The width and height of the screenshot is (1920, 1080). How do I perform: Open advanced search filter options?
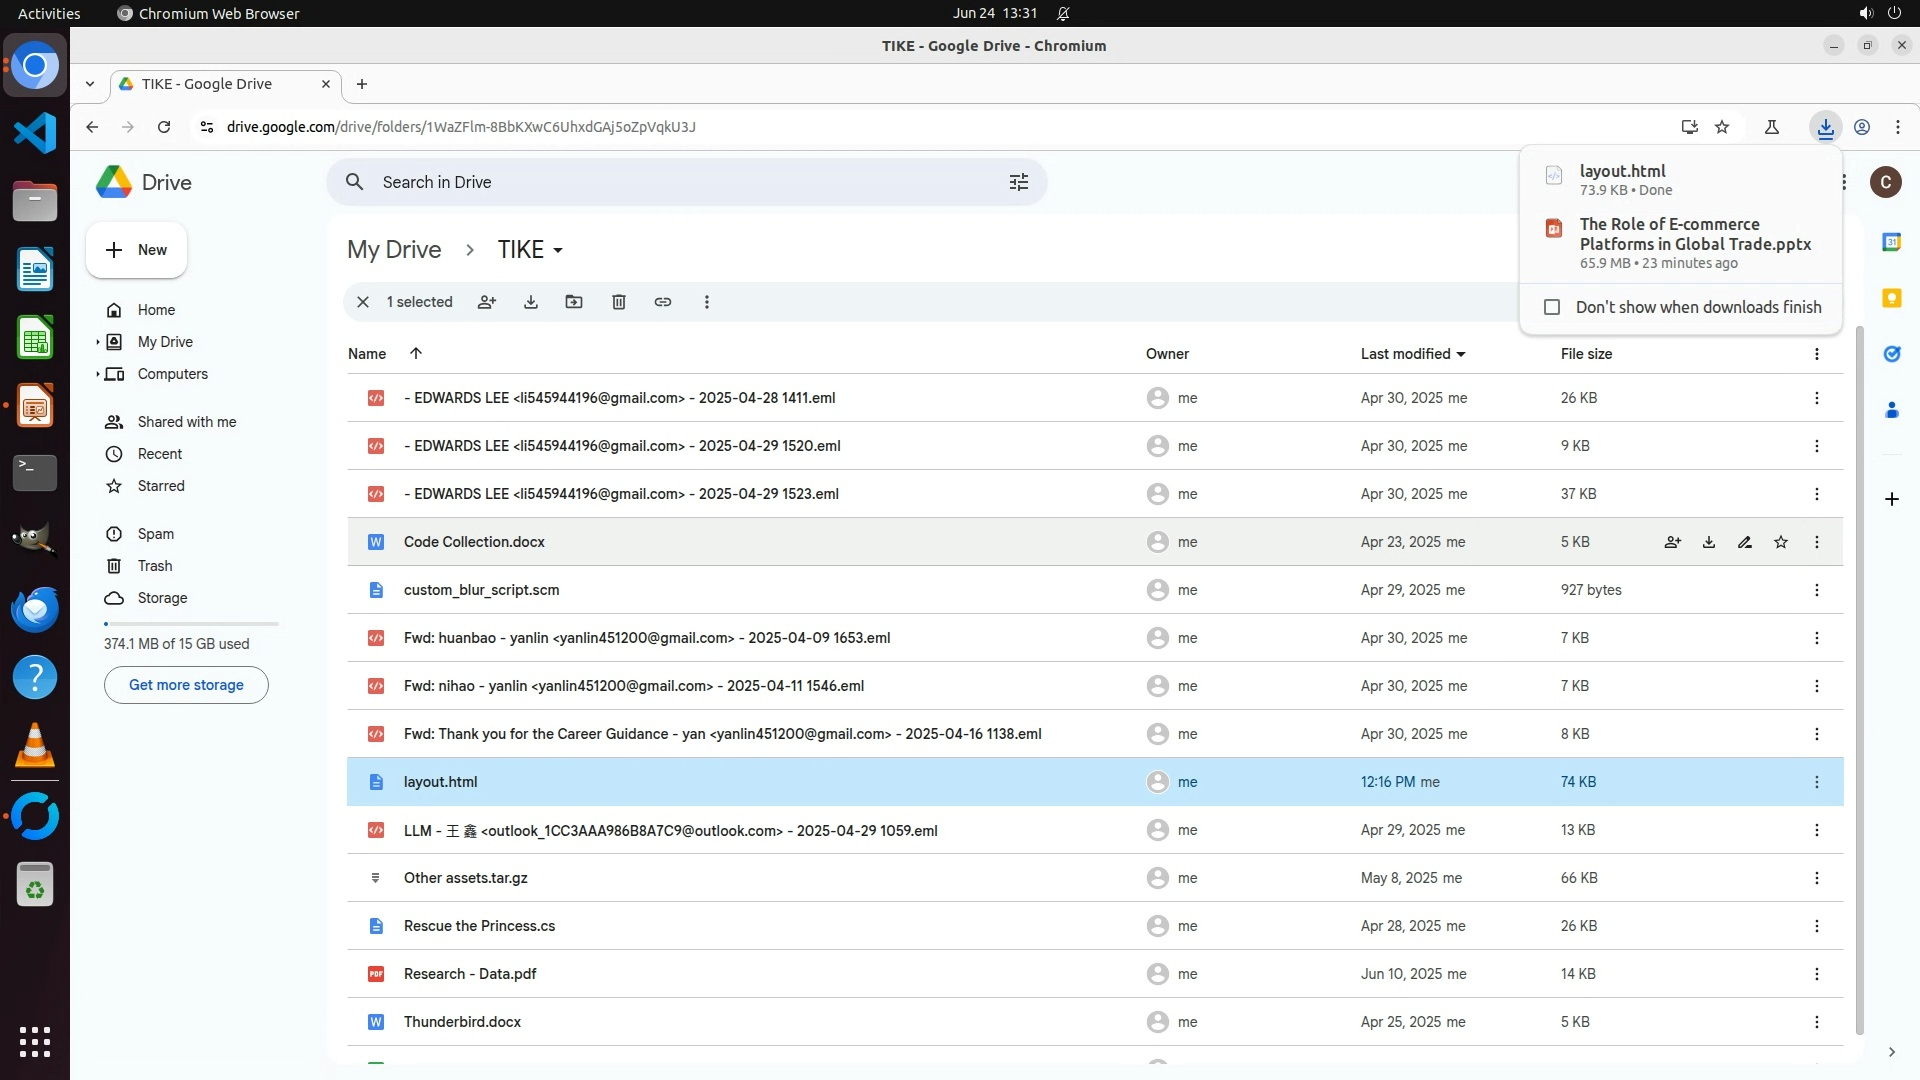(x=1019, y=182)
